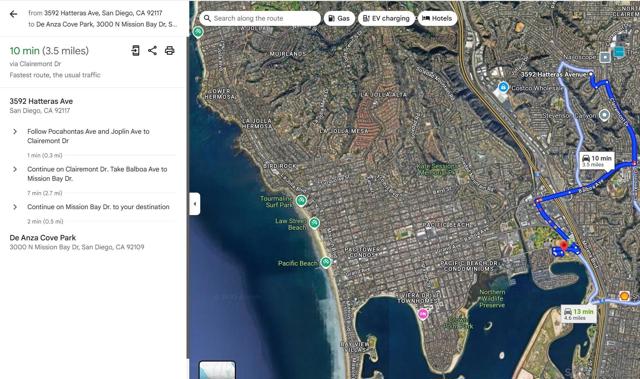The image size is (640, 379).
Task: Click the red destination pin on map
Action: (564, 246)
